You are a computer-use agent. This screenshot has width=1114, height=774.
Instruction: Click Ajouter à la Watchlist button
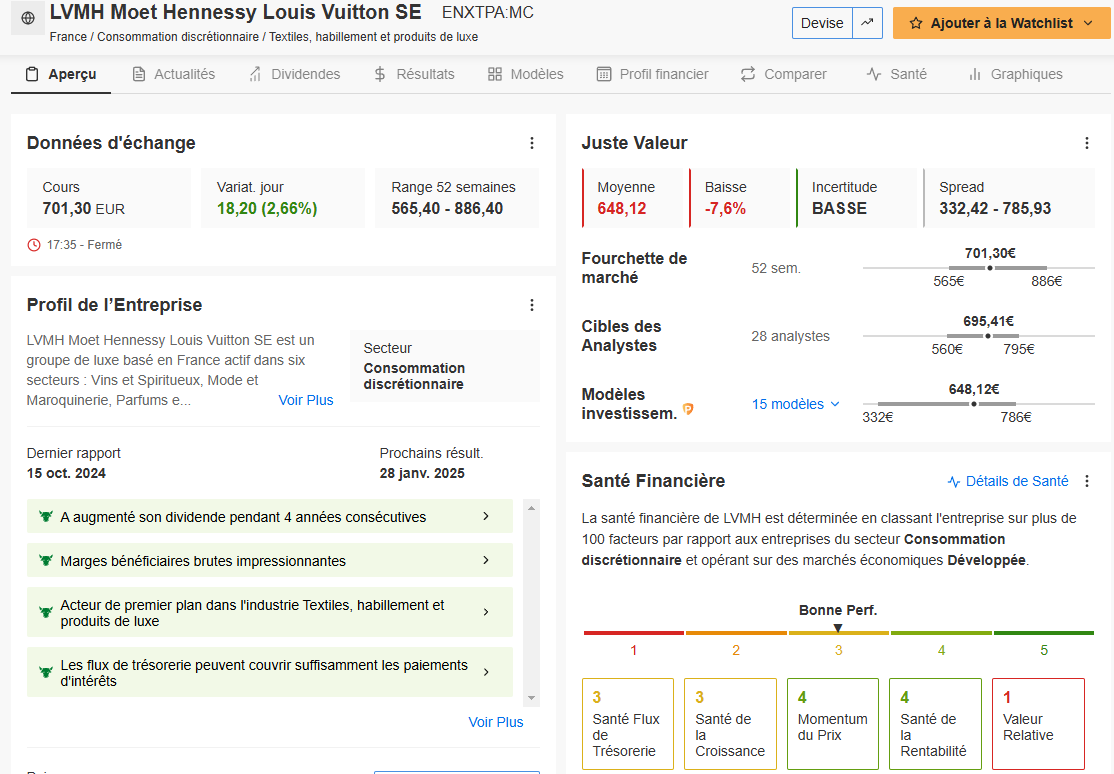(x=1001, y=23)
